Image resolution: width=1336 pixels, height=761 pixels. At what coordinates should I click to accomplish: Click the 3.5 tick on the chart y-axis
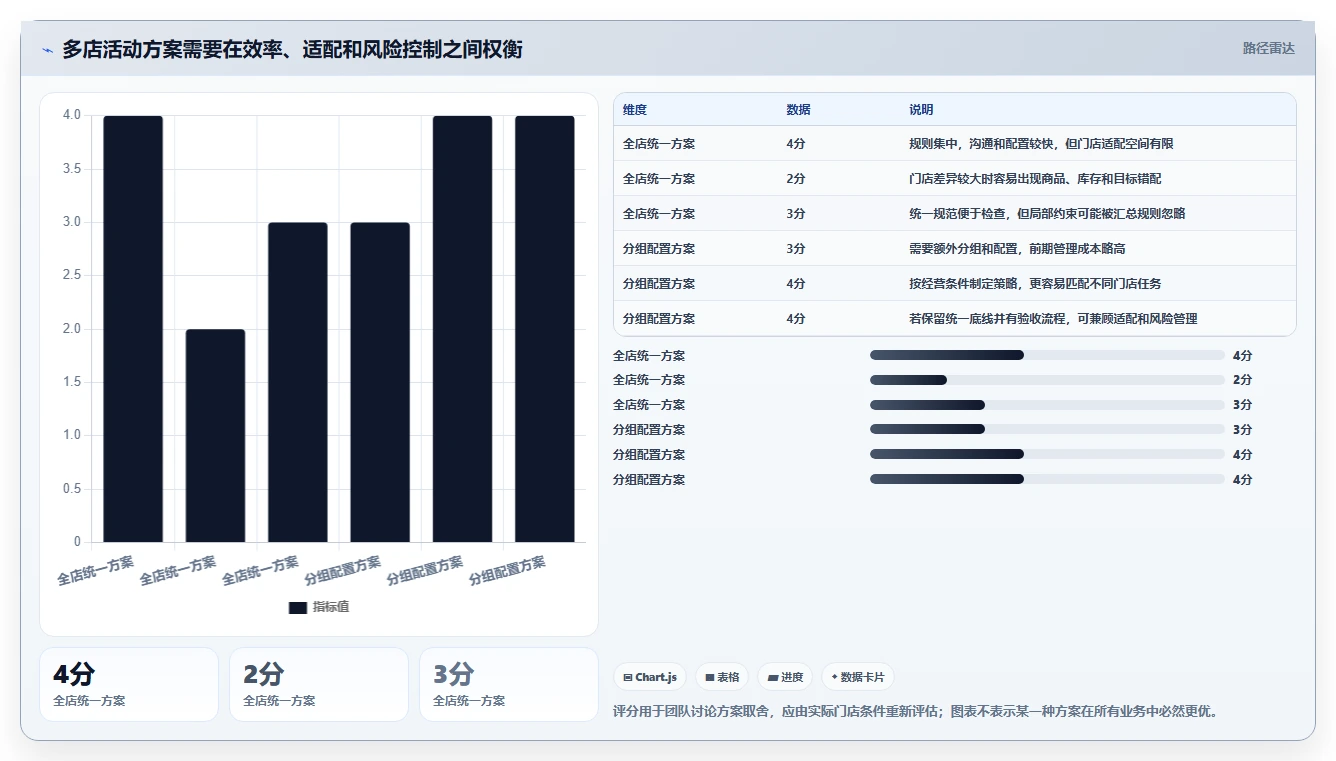(71, 168)
